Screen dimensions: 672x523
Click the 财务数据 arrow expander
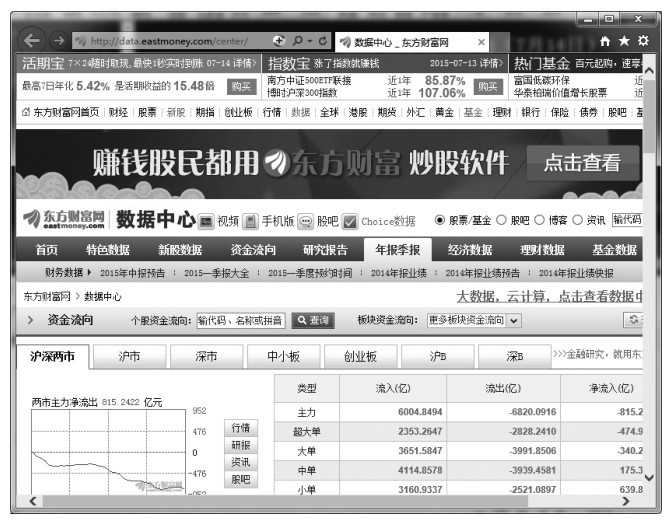pos(89,272)
